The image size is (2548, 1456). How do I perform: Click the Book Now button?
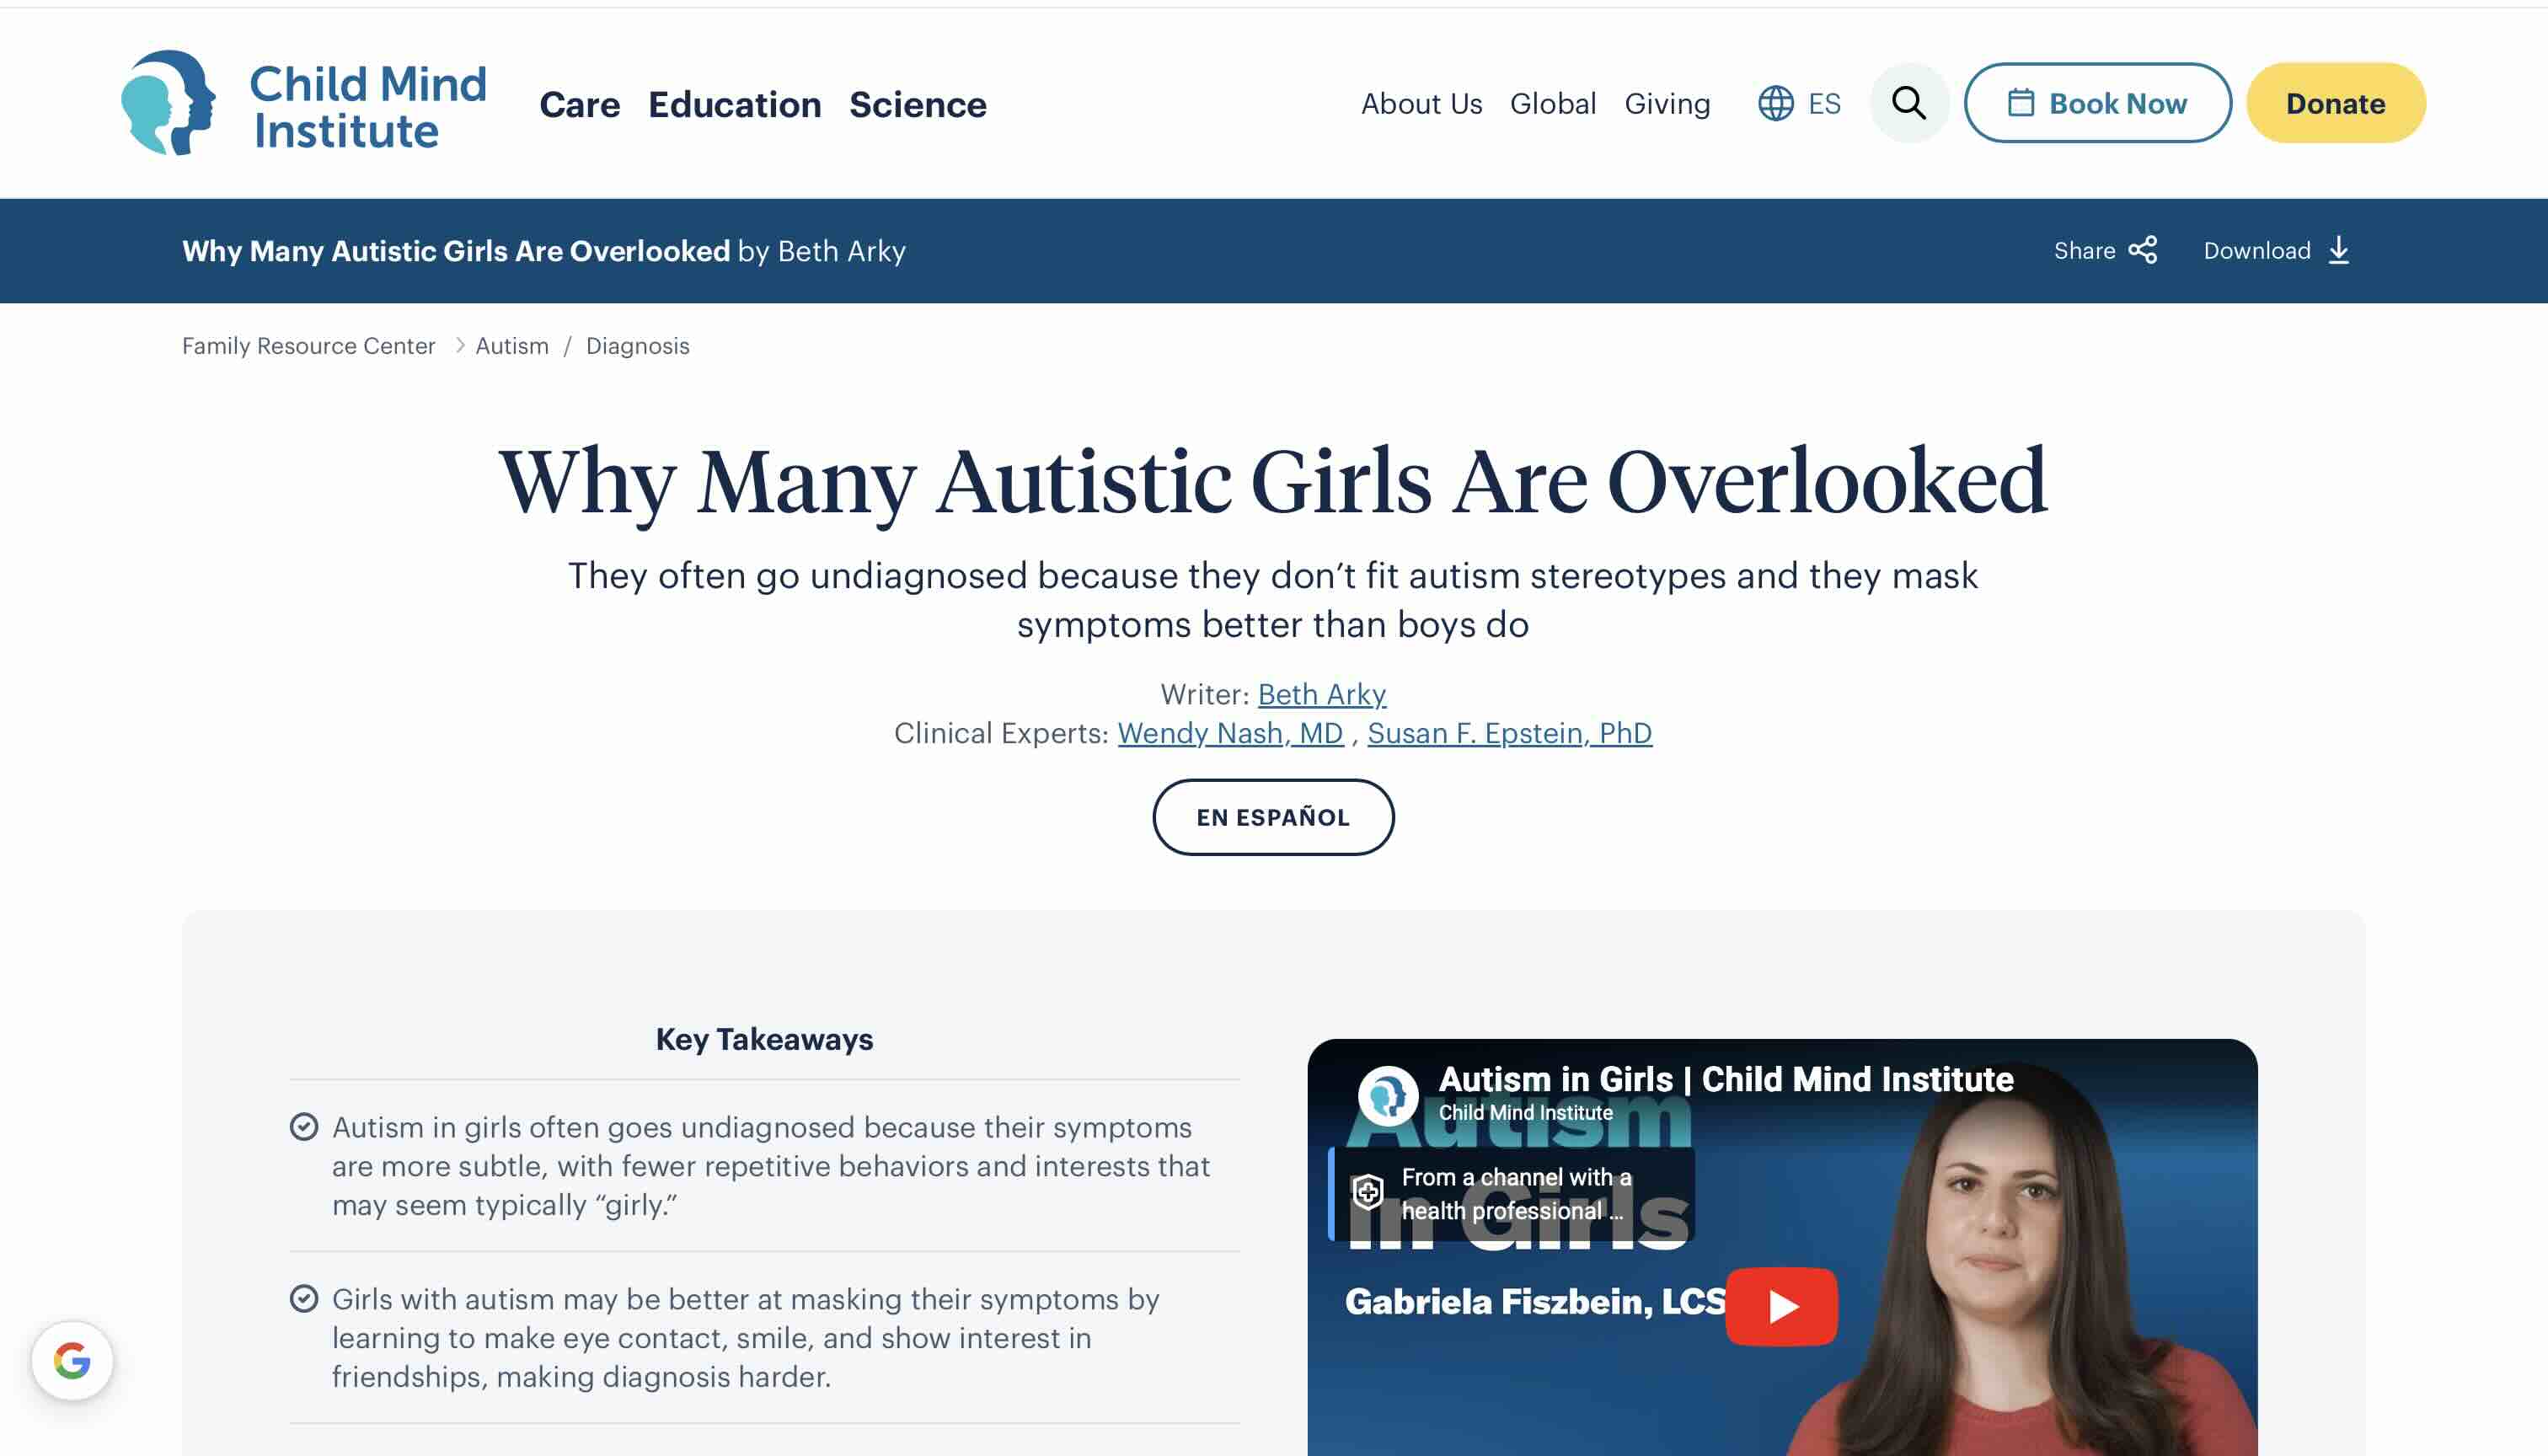point(2097,103)
